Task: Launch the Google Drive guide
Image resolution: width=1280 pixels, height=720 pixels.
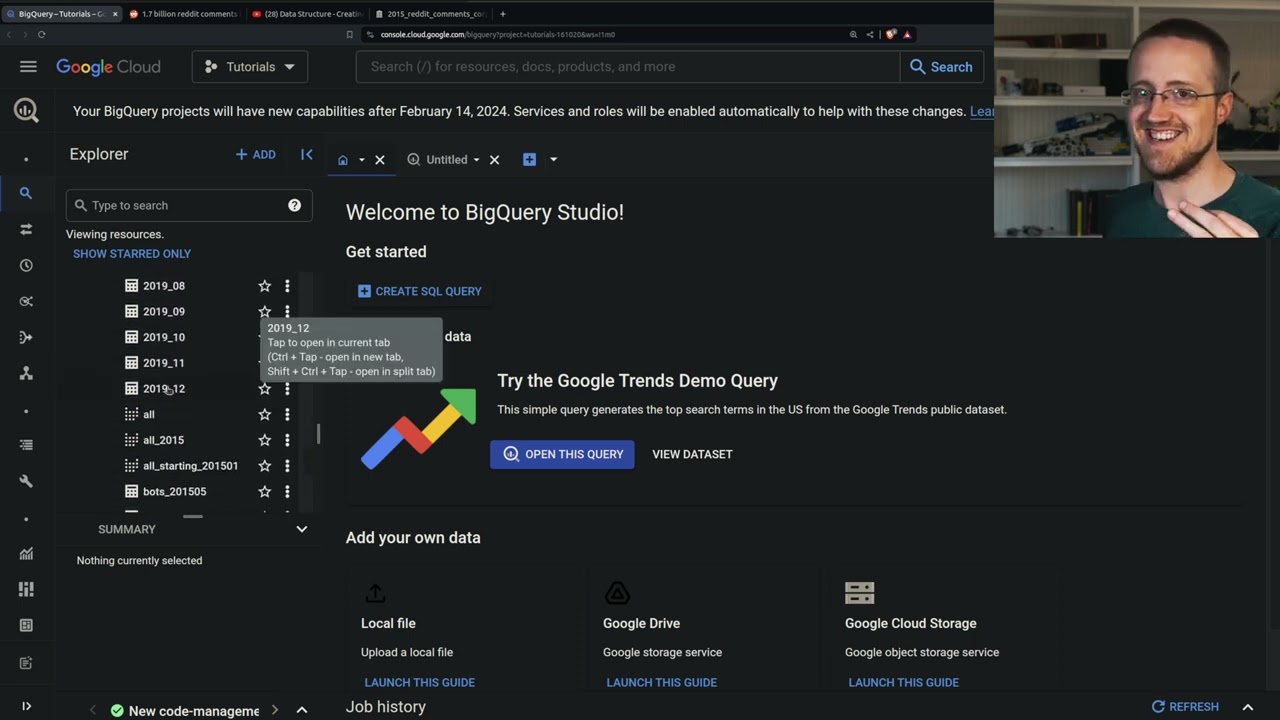Action: tap(662, 683)
